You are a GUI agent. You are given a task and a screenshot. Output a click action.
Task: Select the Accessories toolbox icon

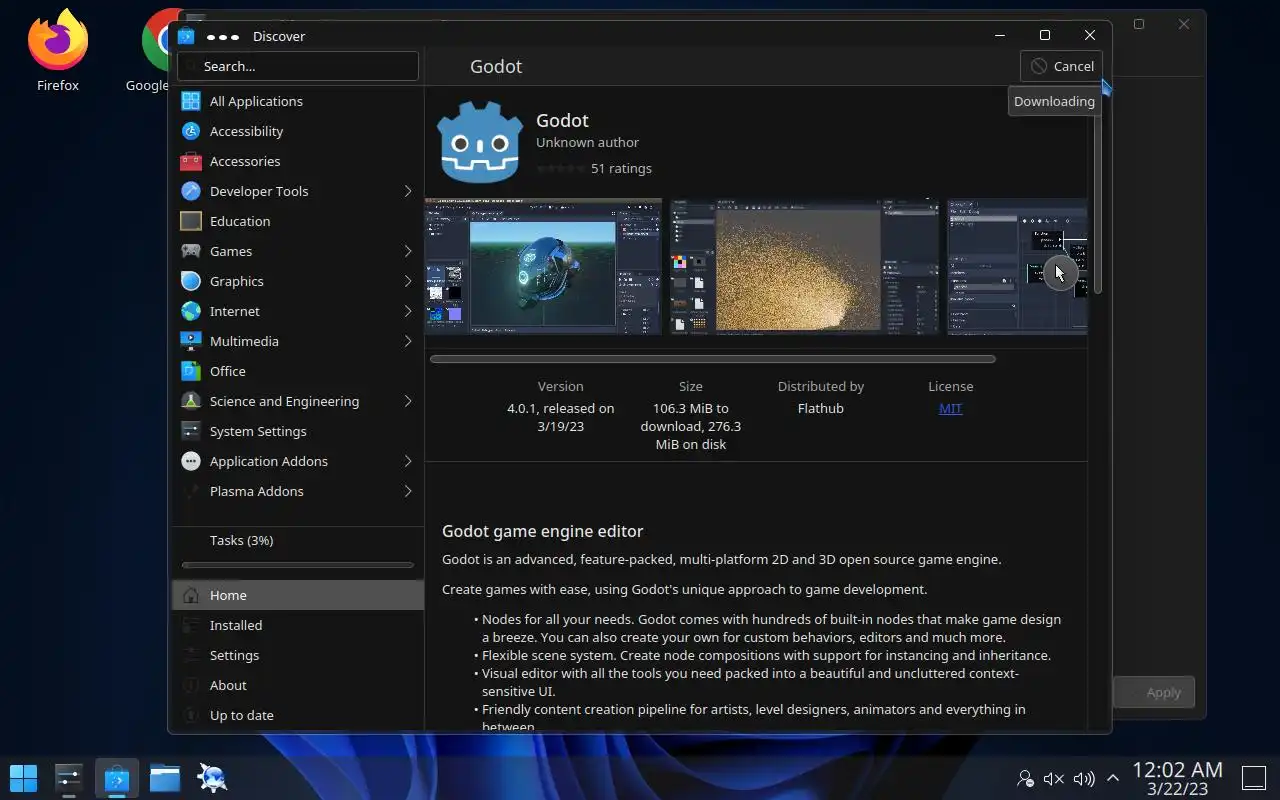point(191,161)
